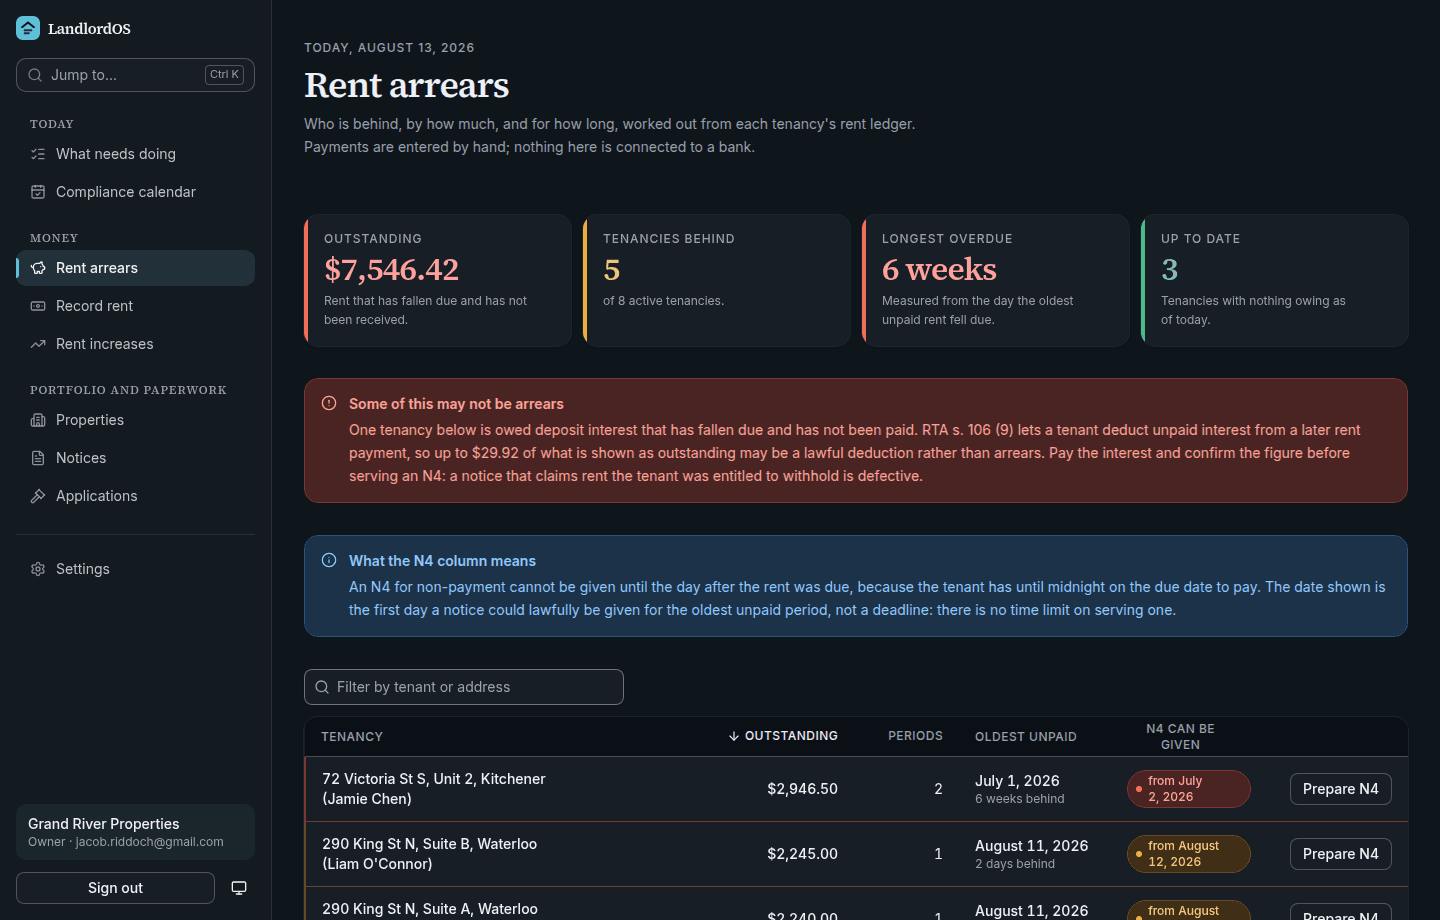Go to Record rent
1440x920 pixels.
pos(135,306)
